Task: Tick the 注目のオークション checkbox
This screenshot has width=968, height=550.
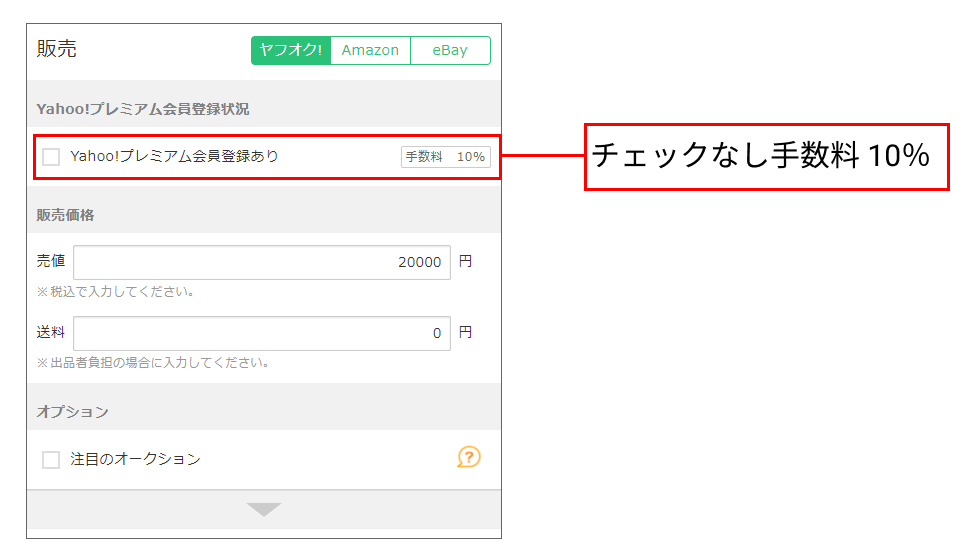Action: click(51, 460)
